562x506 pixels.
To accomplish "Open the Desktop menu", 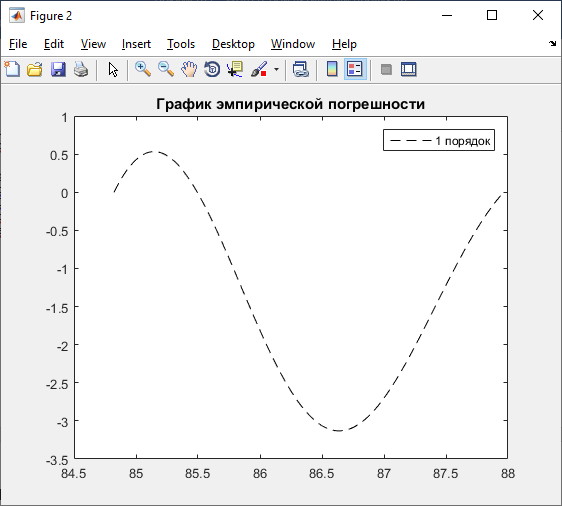I will [x=233, y=44].
